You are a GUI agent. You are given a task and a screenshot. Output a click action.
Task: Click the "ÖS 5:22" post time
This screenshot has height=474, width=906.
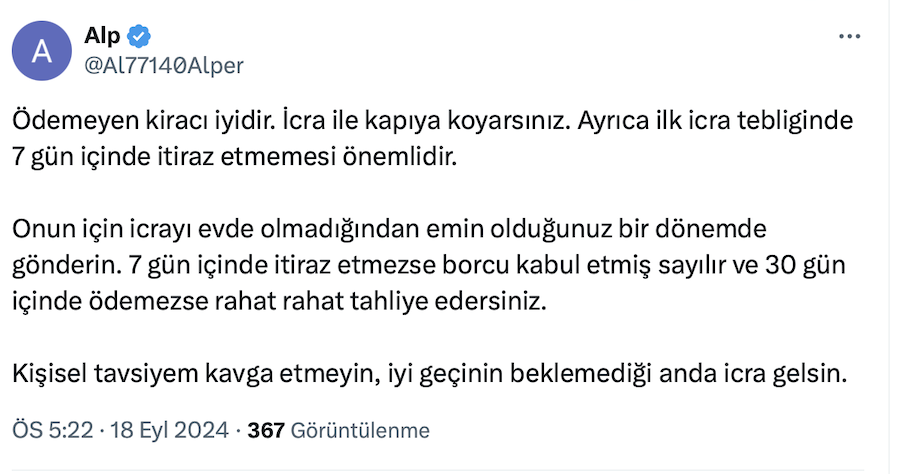pyautogui.click(x=52, y=430)
